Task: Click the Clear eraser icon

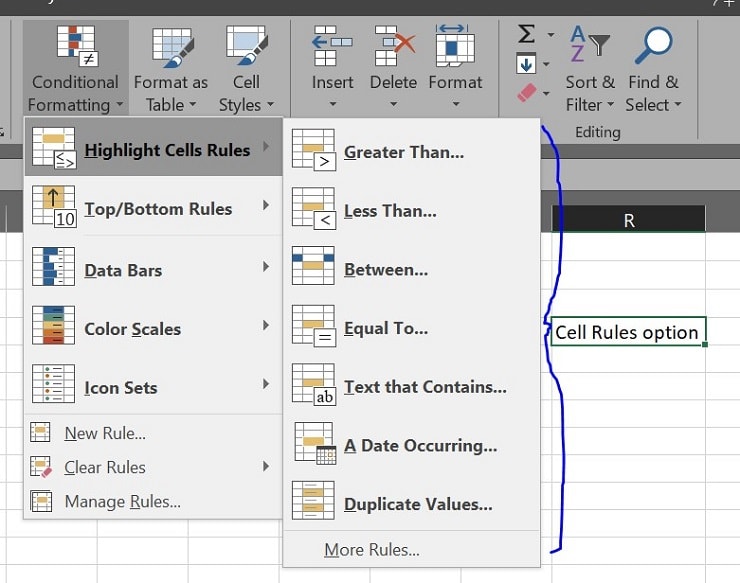Action: point(527,93)
